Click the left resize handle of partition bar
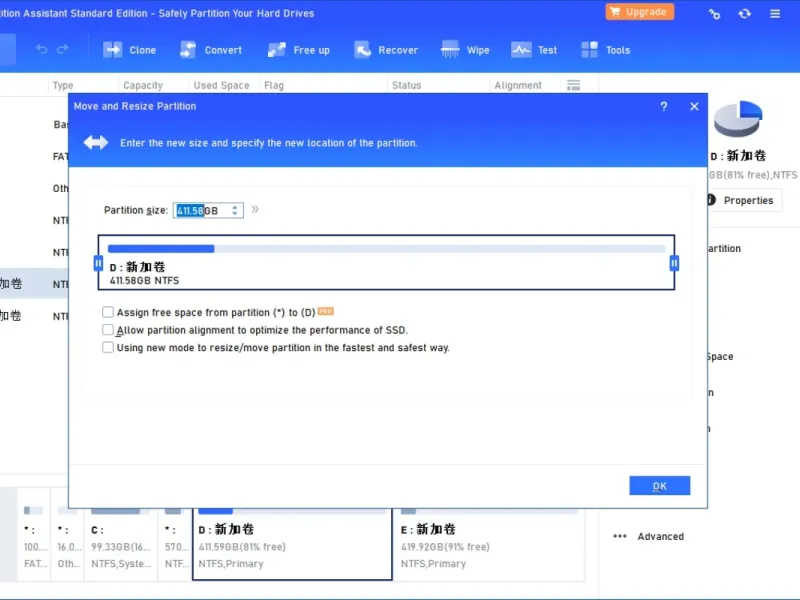This screenshot has width=800, height=600. pyautogui.click(x=98, y=263)
